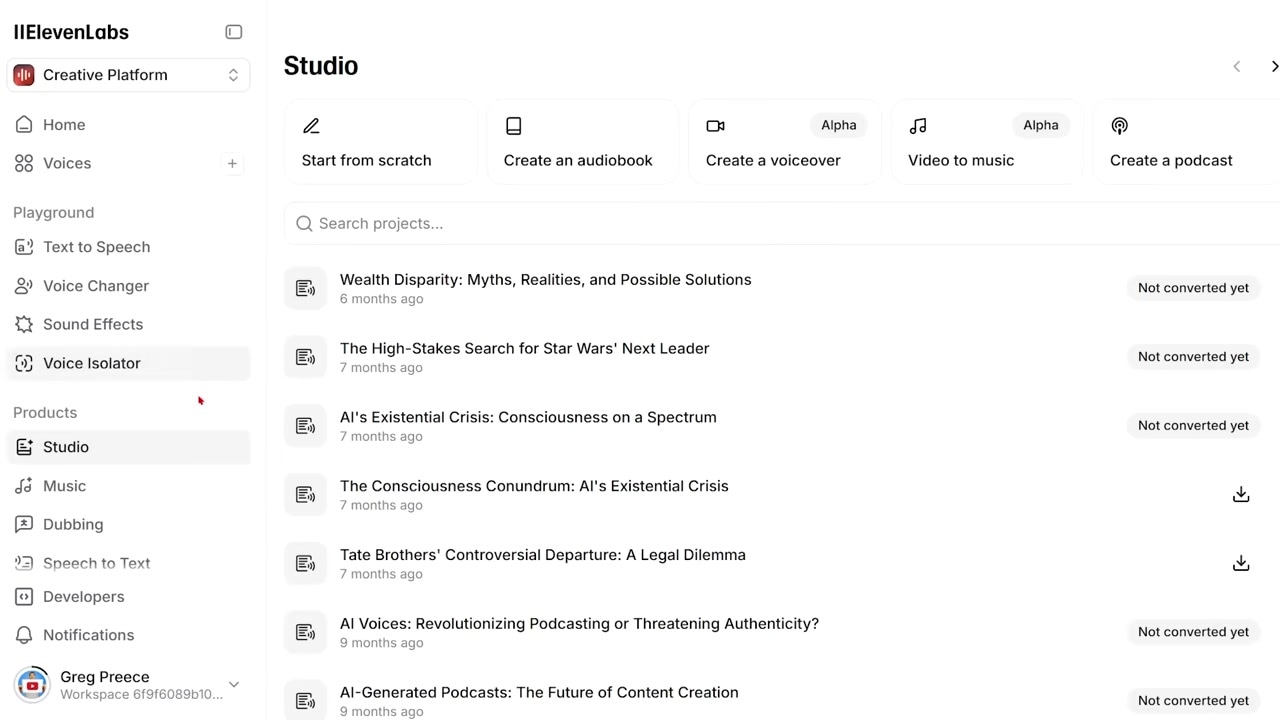The height and width of the screenshot is (720, 1280).
Task: Click the Greg Preece profile avatar
Action: point(32,685)
